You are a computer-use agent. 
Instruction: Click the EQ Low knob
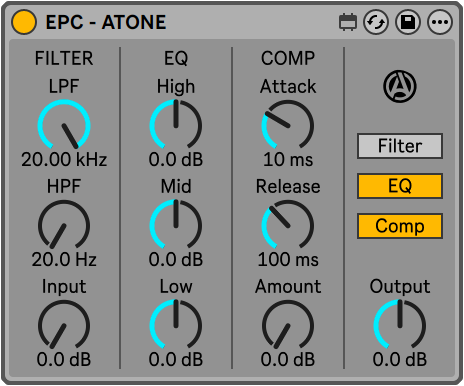coord(176,325)
